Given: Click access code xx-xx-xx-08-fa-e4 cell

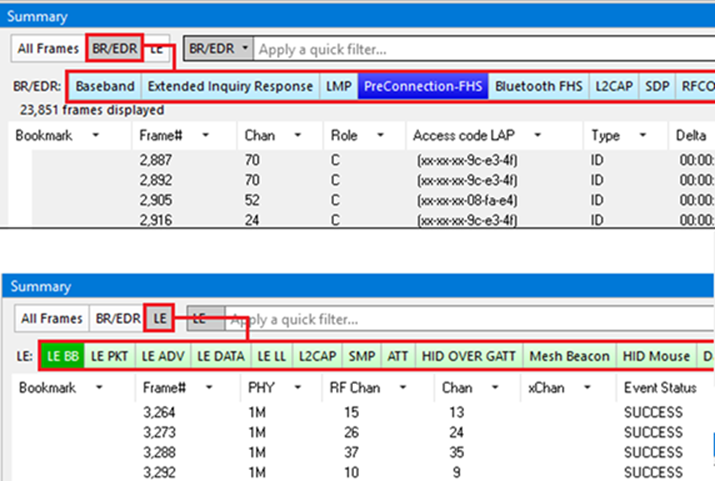Looking at the screenshot, I should pos(467,200).
